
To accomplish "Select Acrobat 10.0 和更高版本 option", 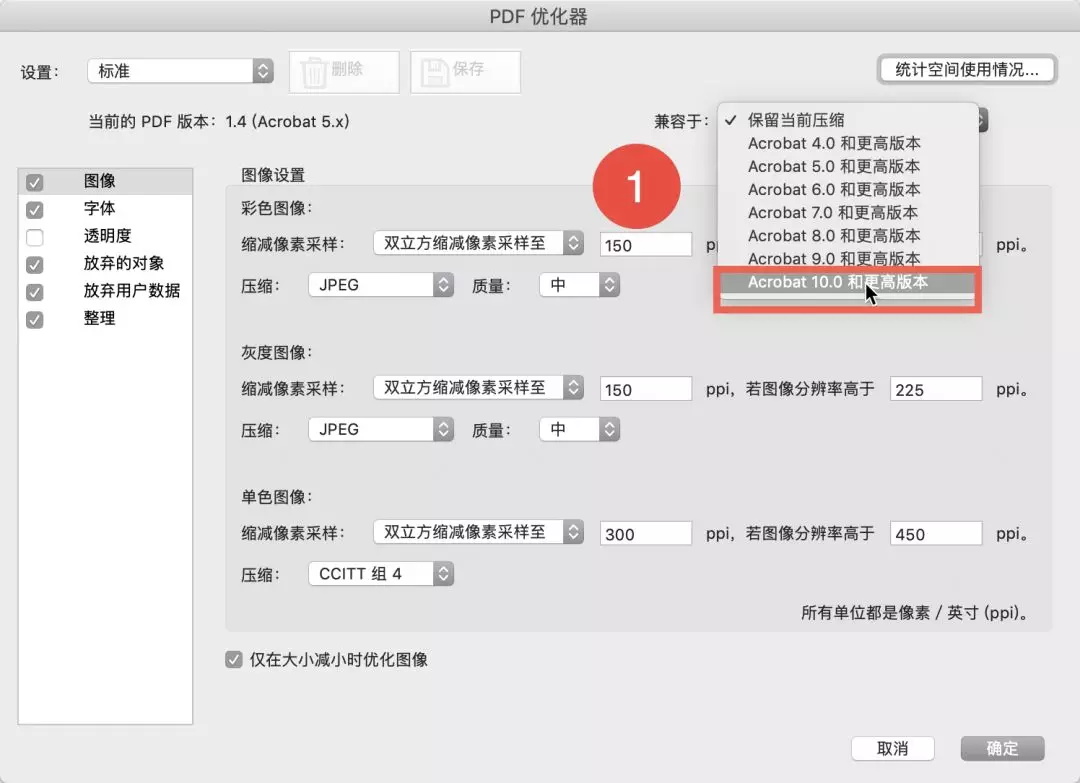I will click(x=837, y=282).
